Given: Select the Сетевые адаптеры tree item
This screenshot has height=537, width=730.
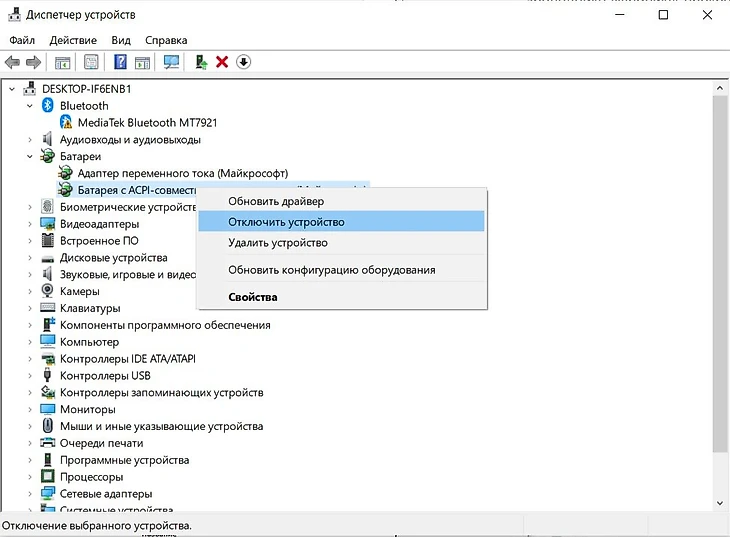Looking at the screenshot, I should (x=106, y=494).
